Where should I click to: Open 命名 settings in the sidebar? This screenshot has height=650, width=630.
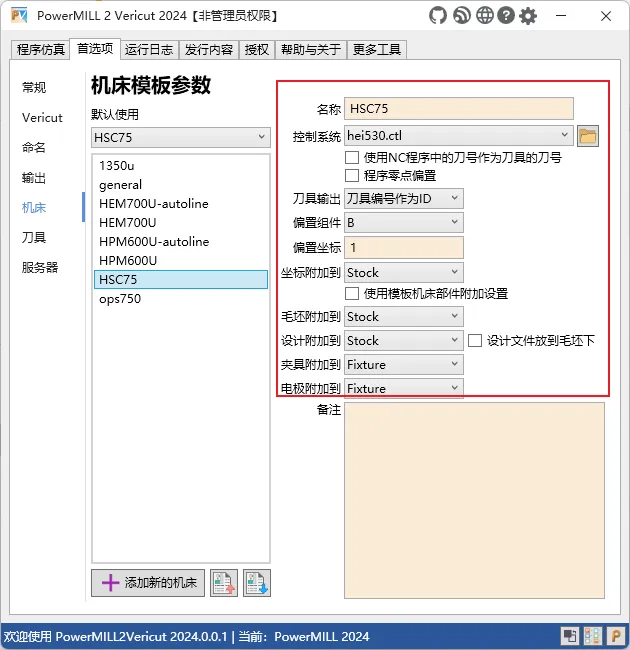(x=34, y=148)
